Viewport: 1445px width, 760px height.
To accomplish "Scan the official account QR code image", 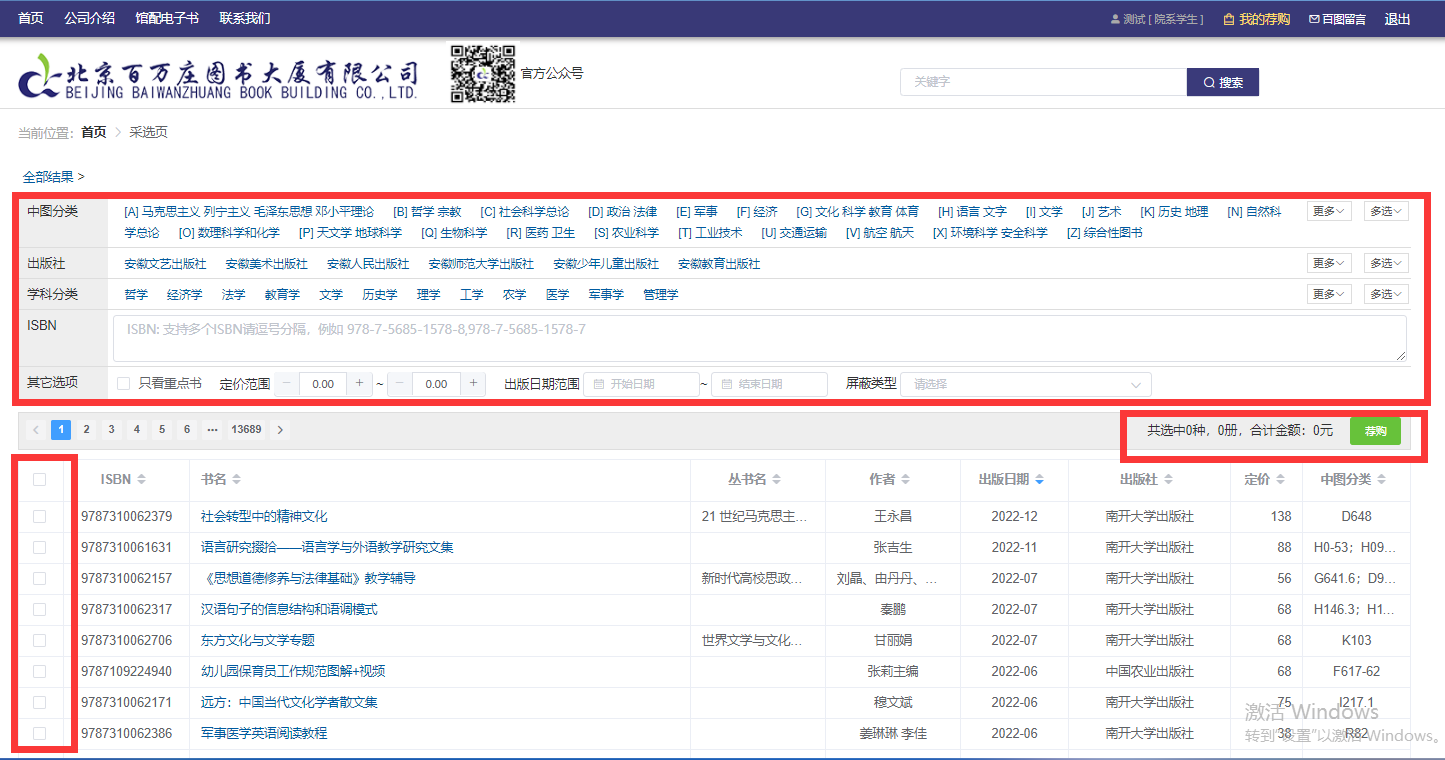I will (482, 74).
